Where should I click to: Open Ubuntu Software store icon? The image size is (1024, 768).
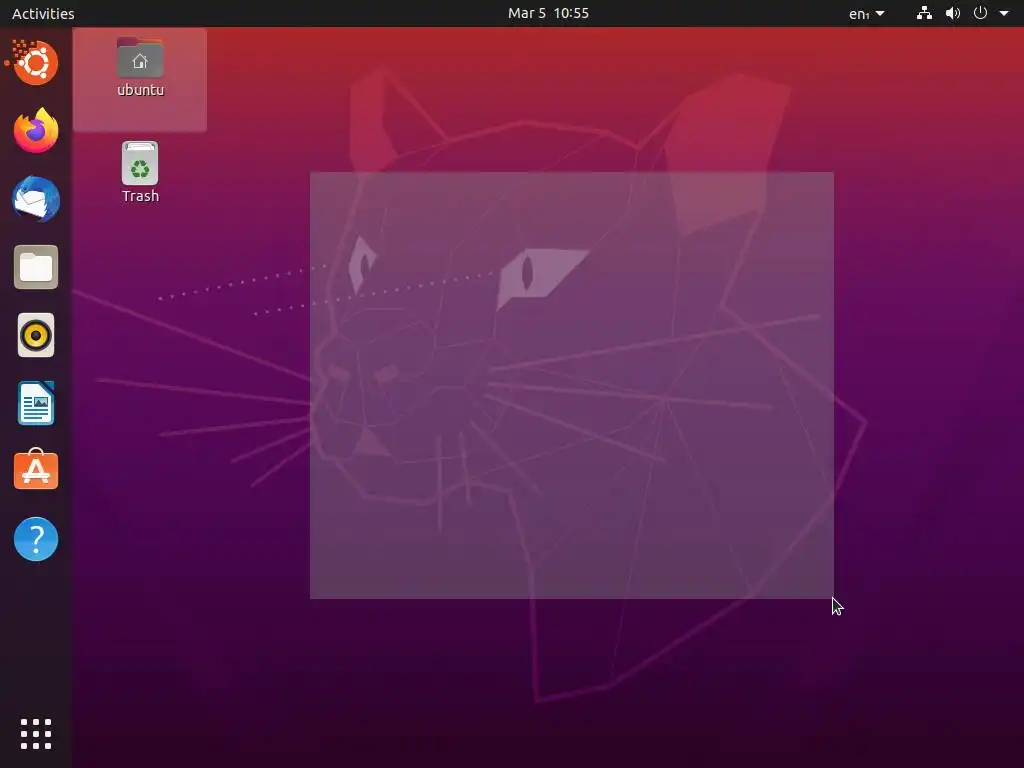36,470
